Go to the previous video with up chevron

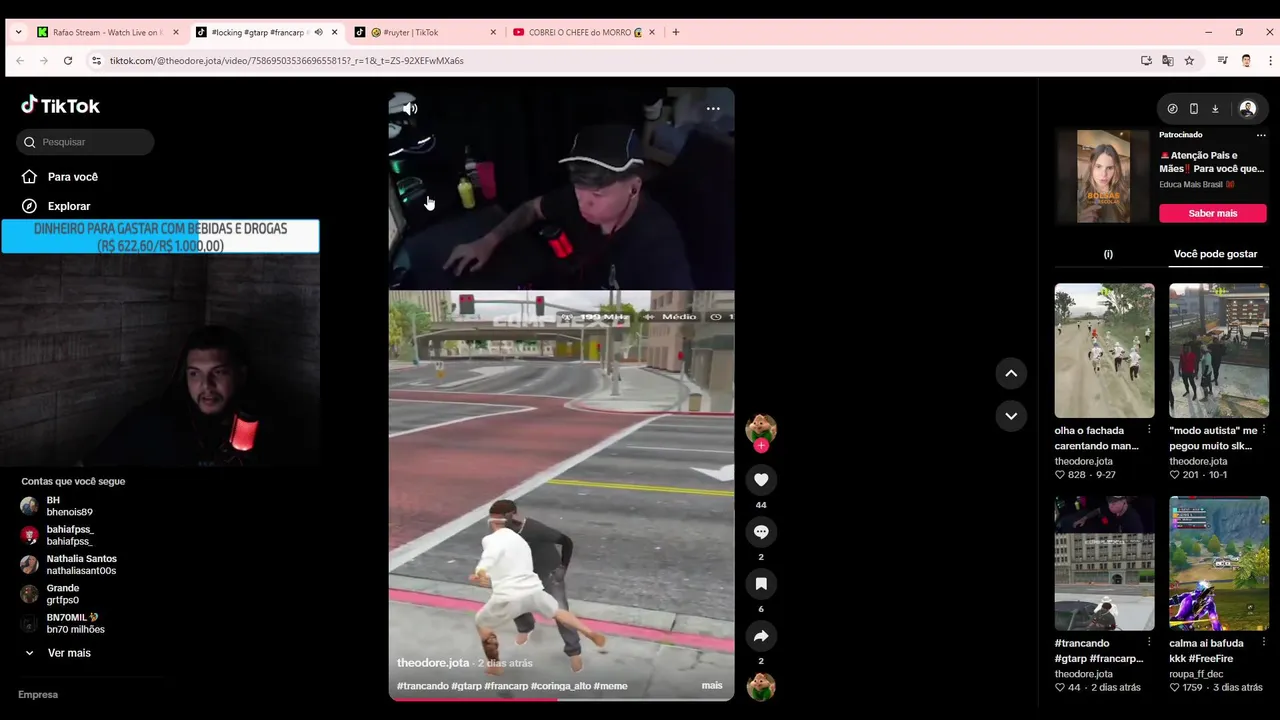[x=1011, y=373]
